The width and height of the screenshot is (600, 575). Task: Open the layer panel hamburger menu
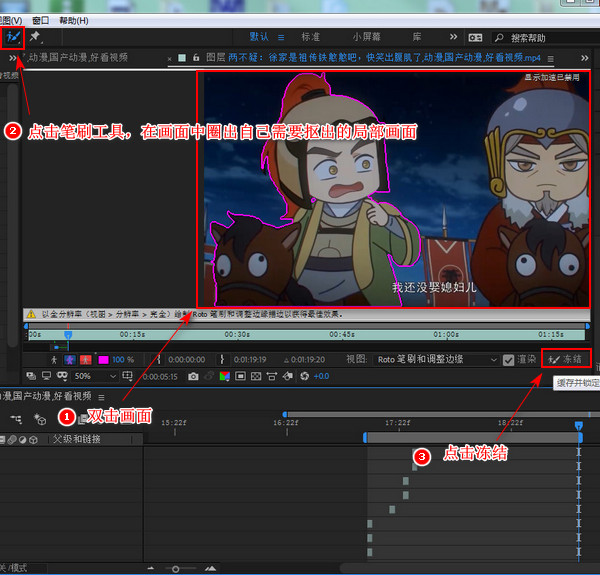coord(550,59)
